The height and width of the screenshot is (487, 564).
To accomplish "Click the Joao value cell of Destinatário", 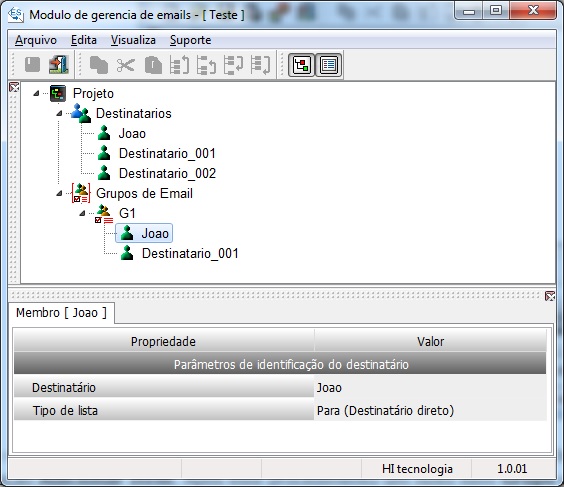I will pyautogui.click(x=430, y=387).
